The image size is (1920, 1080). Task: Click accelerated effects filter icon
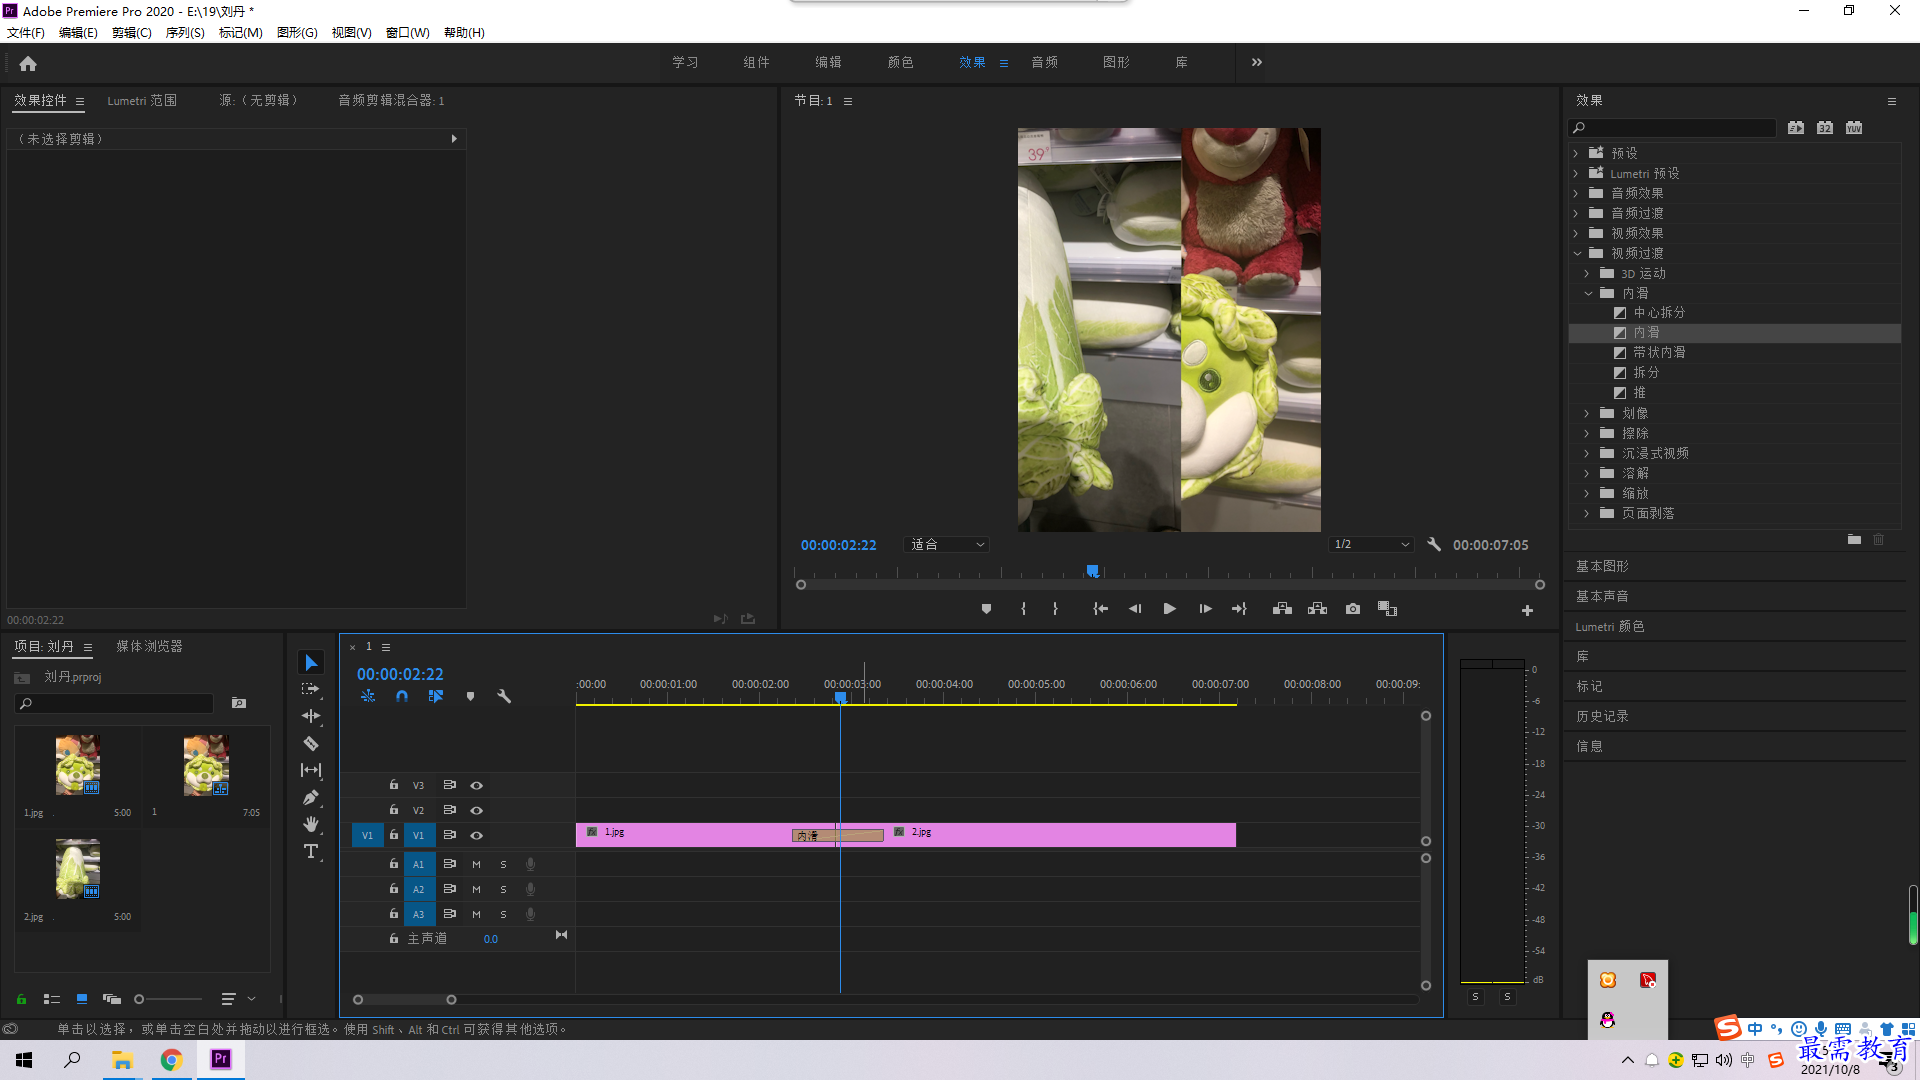[x=1796, y=127]
